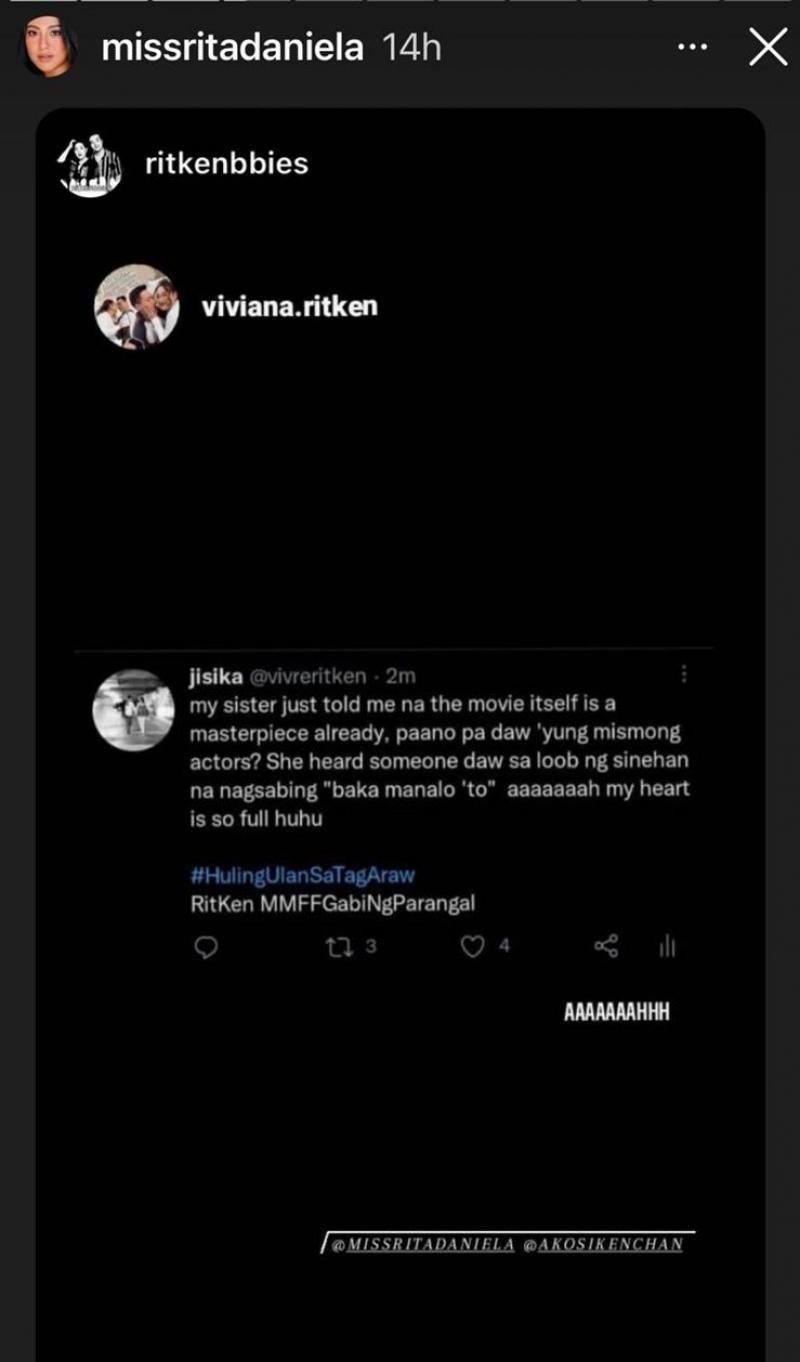This screenshot has width=800, height=1362.
Task: Click the missritadaniela profile picture
Action: pos(49,47)
